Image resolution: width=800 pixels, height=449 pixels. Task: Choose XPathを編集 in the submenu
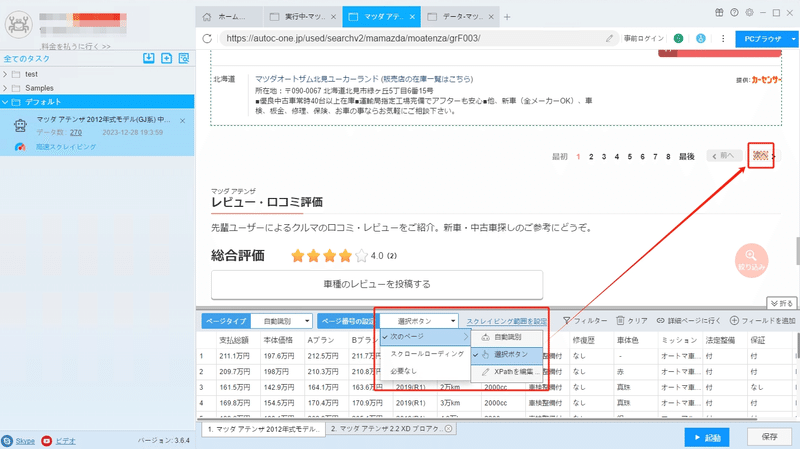(x=506, y=372)
